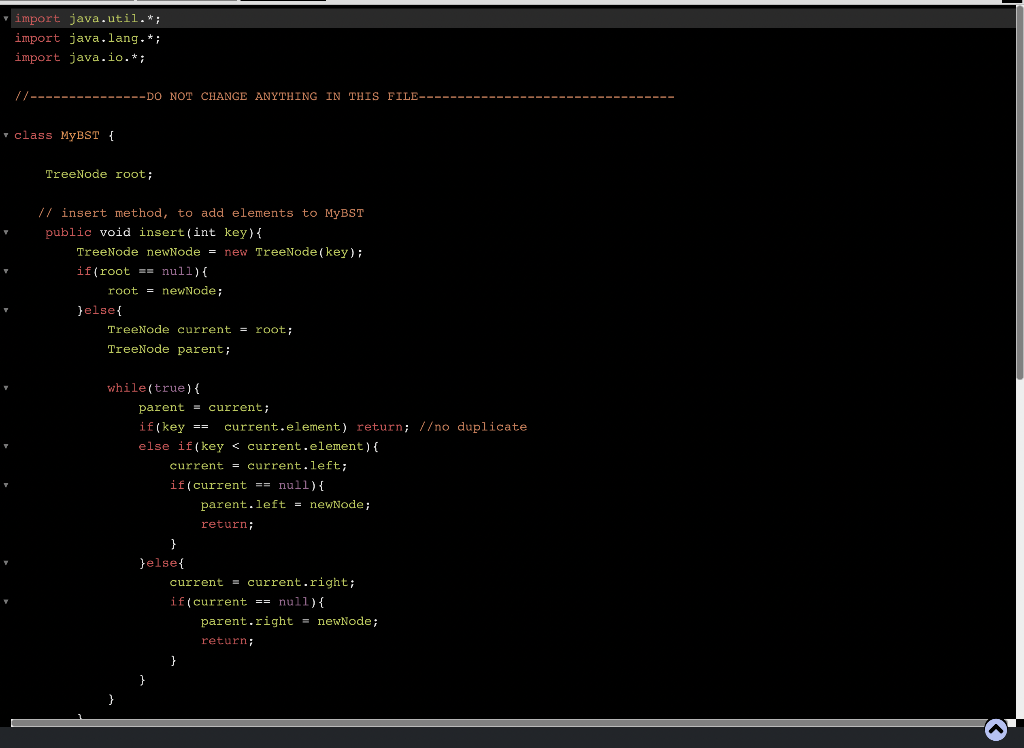
Task: Collapse the else if(key < current.element) block
Action: point(6,446)
